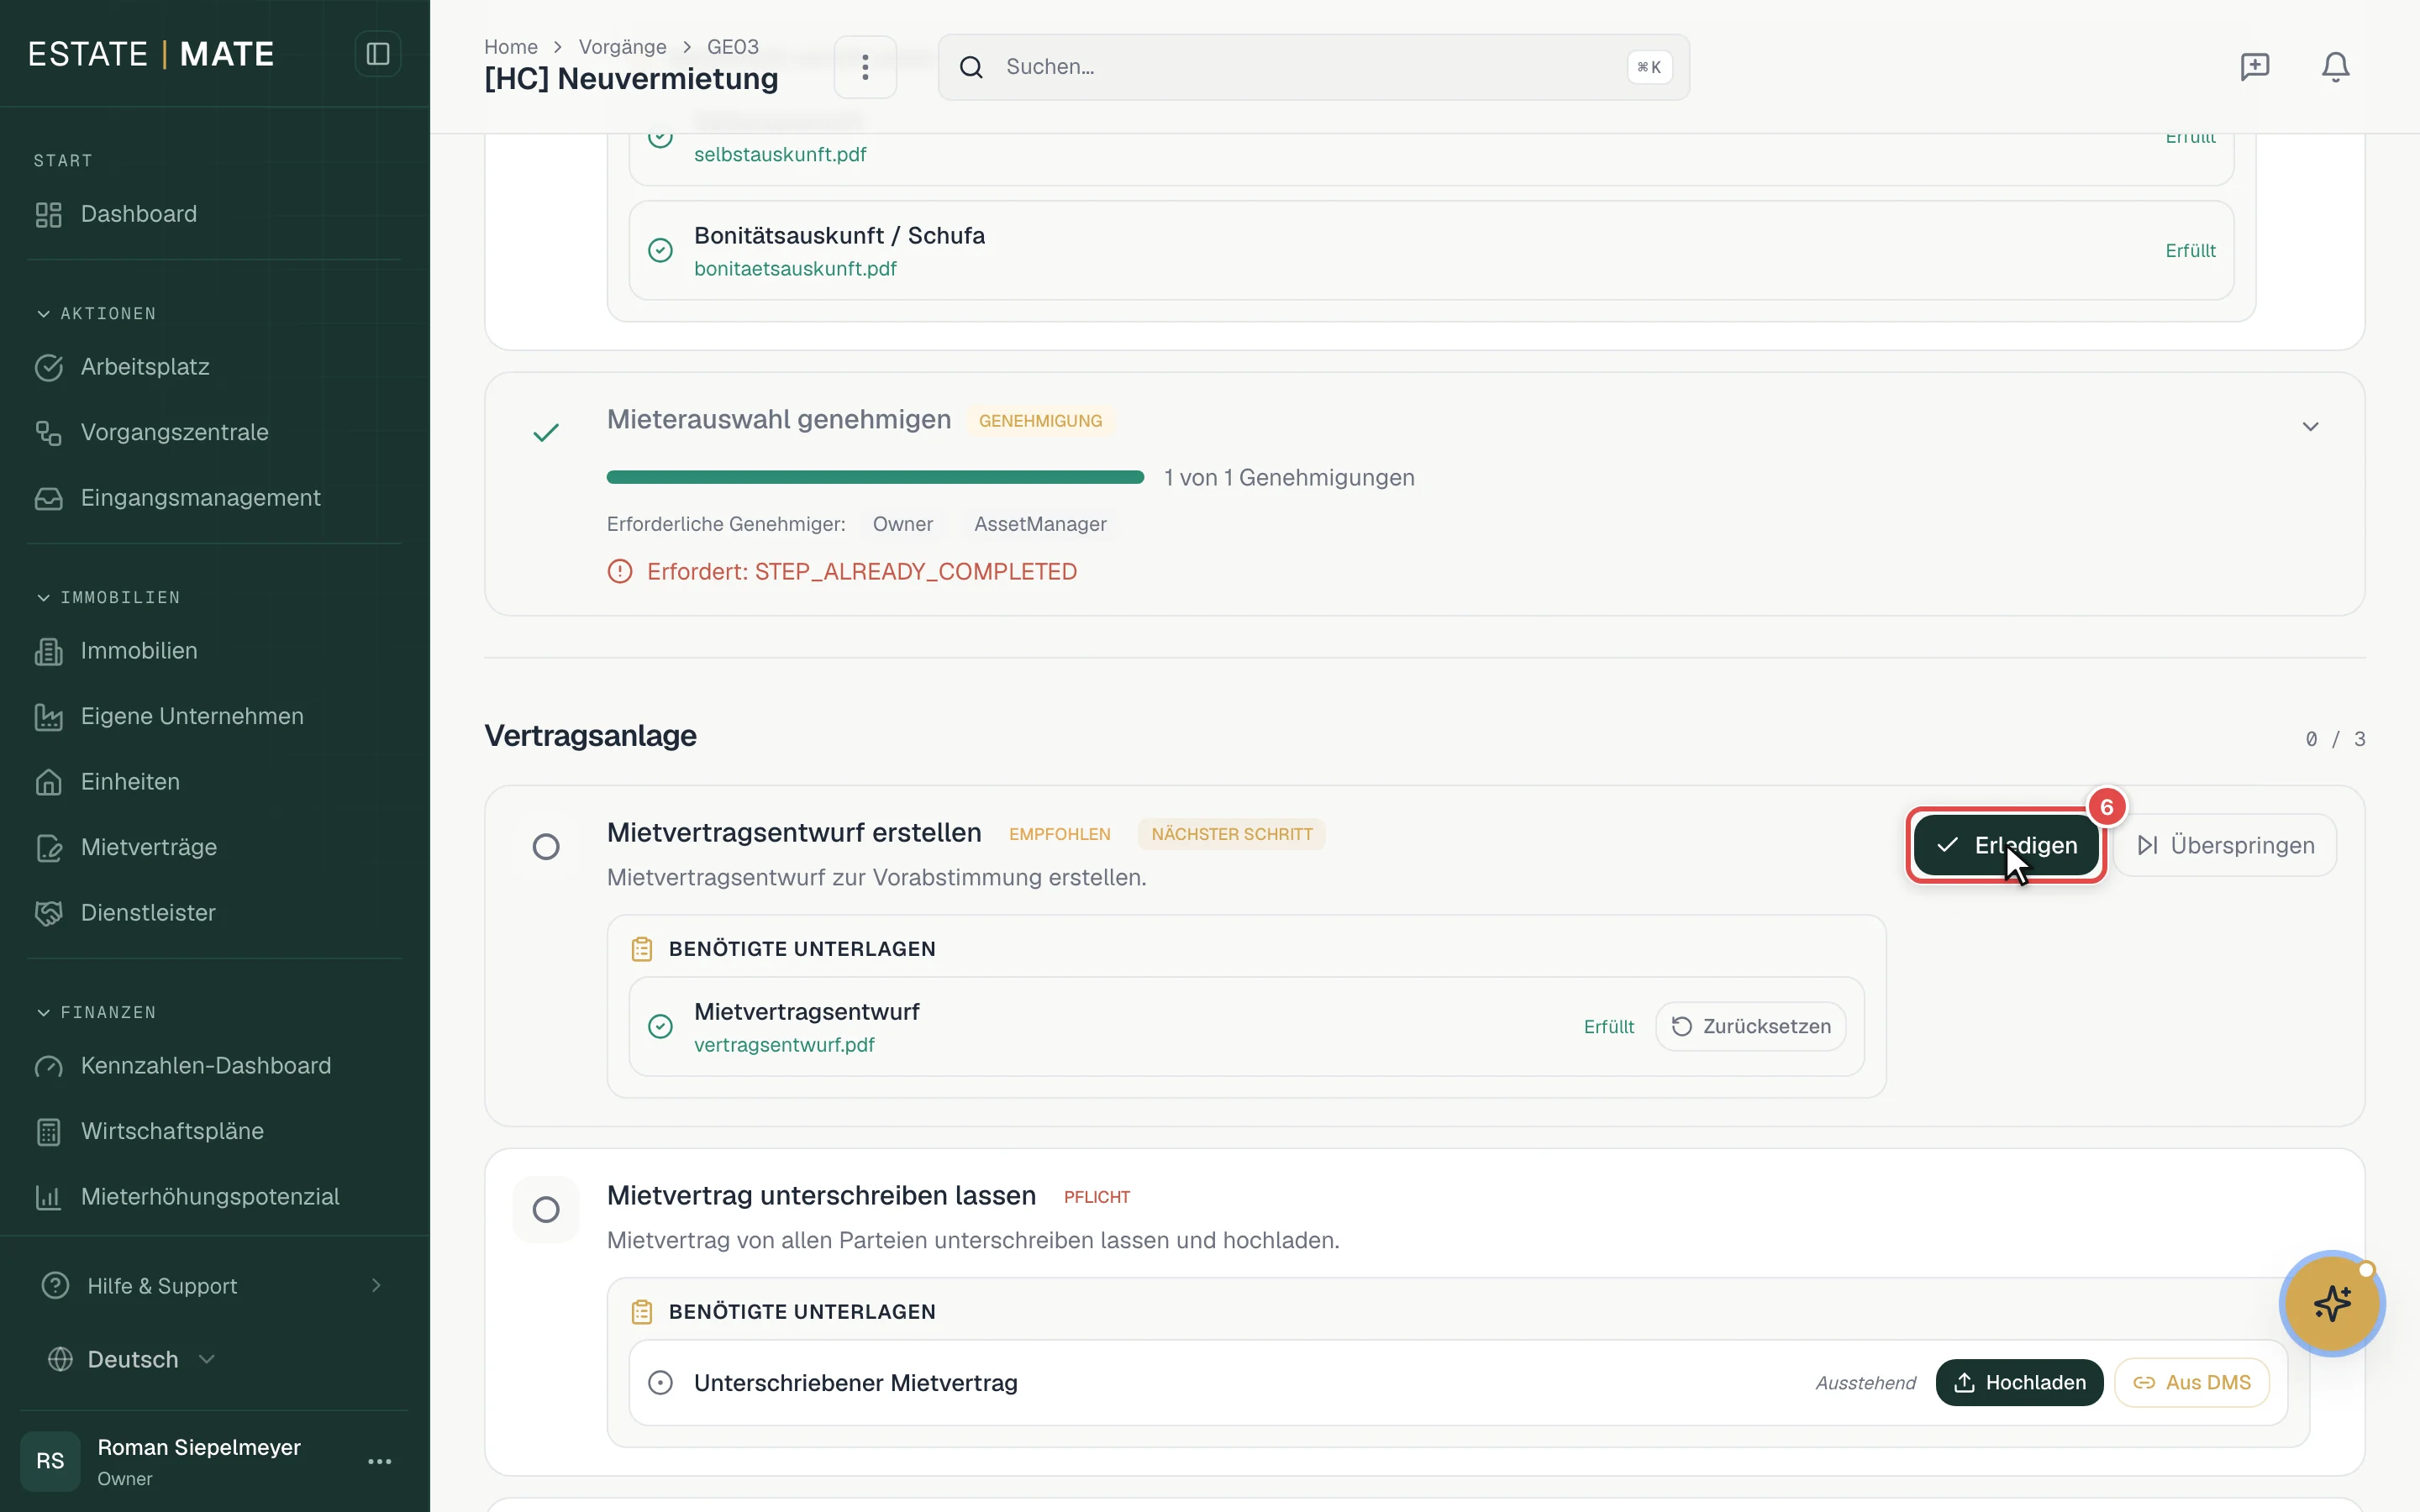Open the notifications bell

(2335, 67)
